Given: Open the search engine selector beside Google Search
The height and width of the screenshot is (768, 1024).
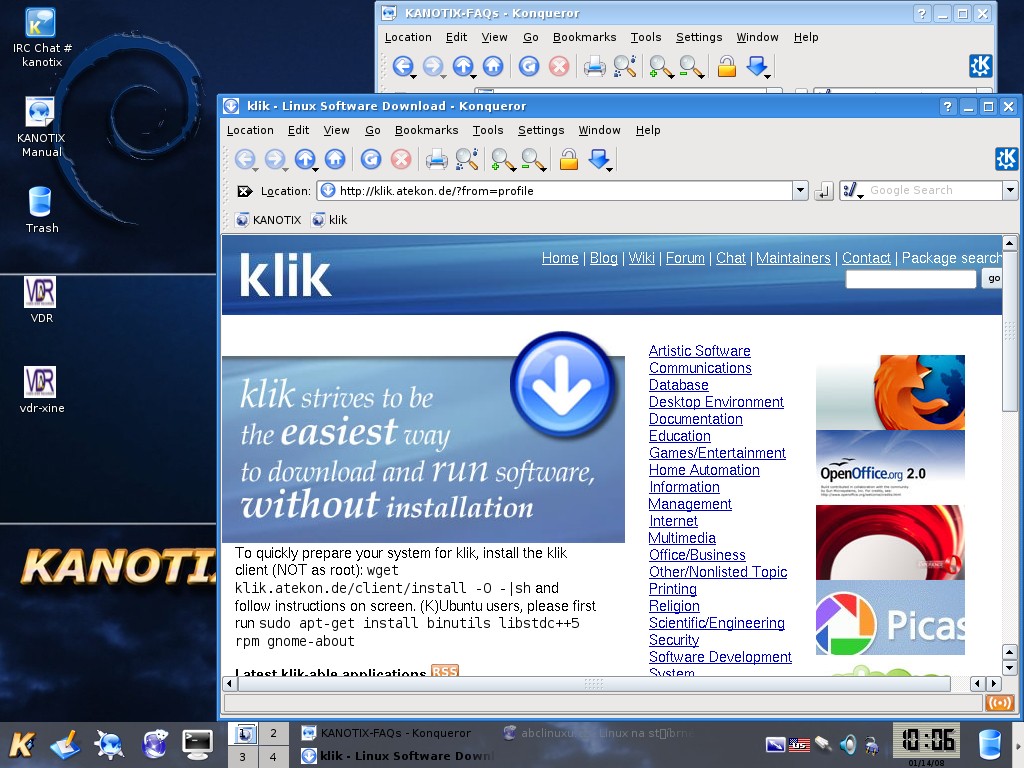Looking at the screenshot, I should point(852,191).
